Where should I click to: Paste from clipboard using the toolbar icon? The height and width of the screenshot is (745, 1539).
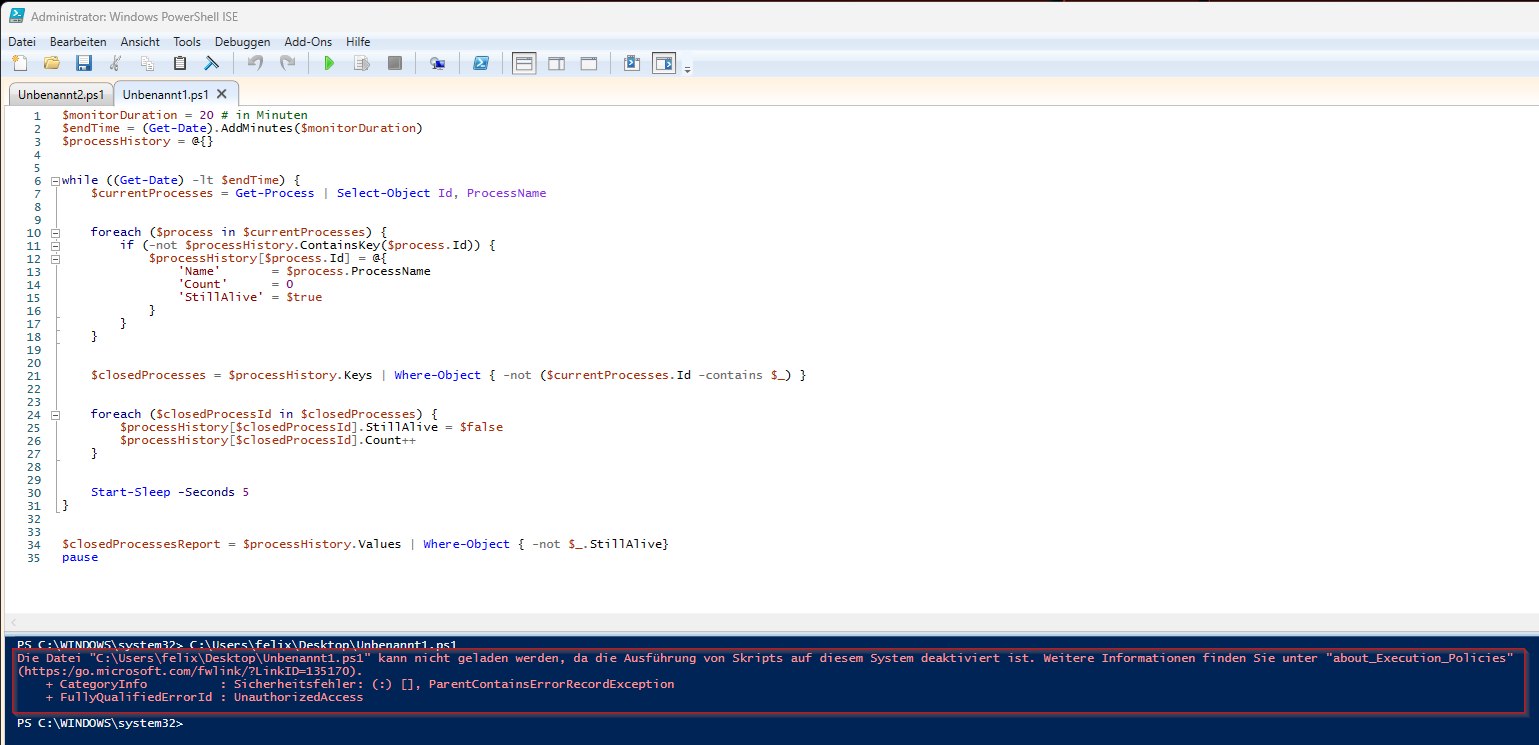tap(180, 64)
